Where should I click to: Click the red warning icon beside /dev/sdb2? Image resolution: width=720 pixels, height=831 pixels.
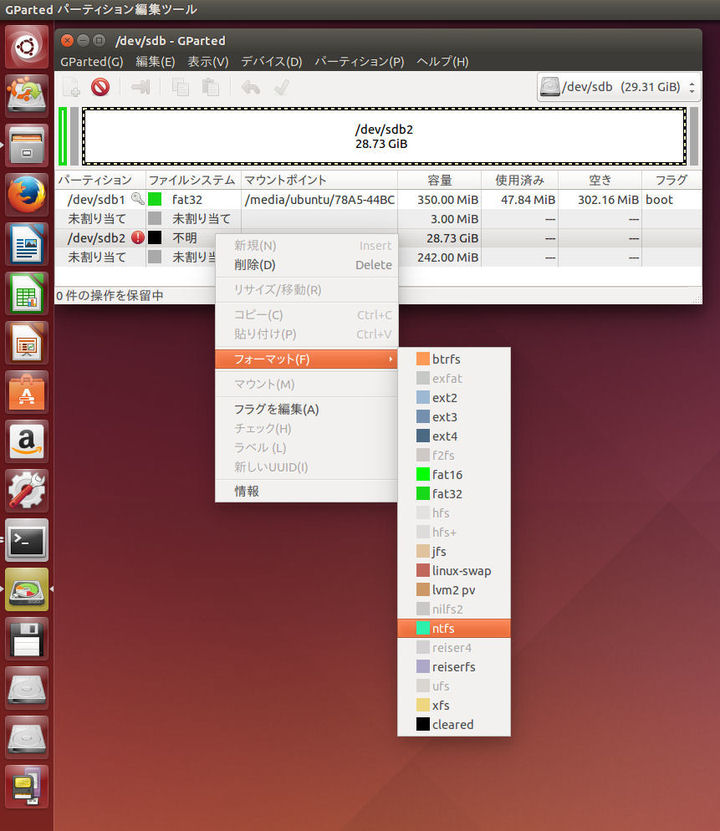[138, 237]
